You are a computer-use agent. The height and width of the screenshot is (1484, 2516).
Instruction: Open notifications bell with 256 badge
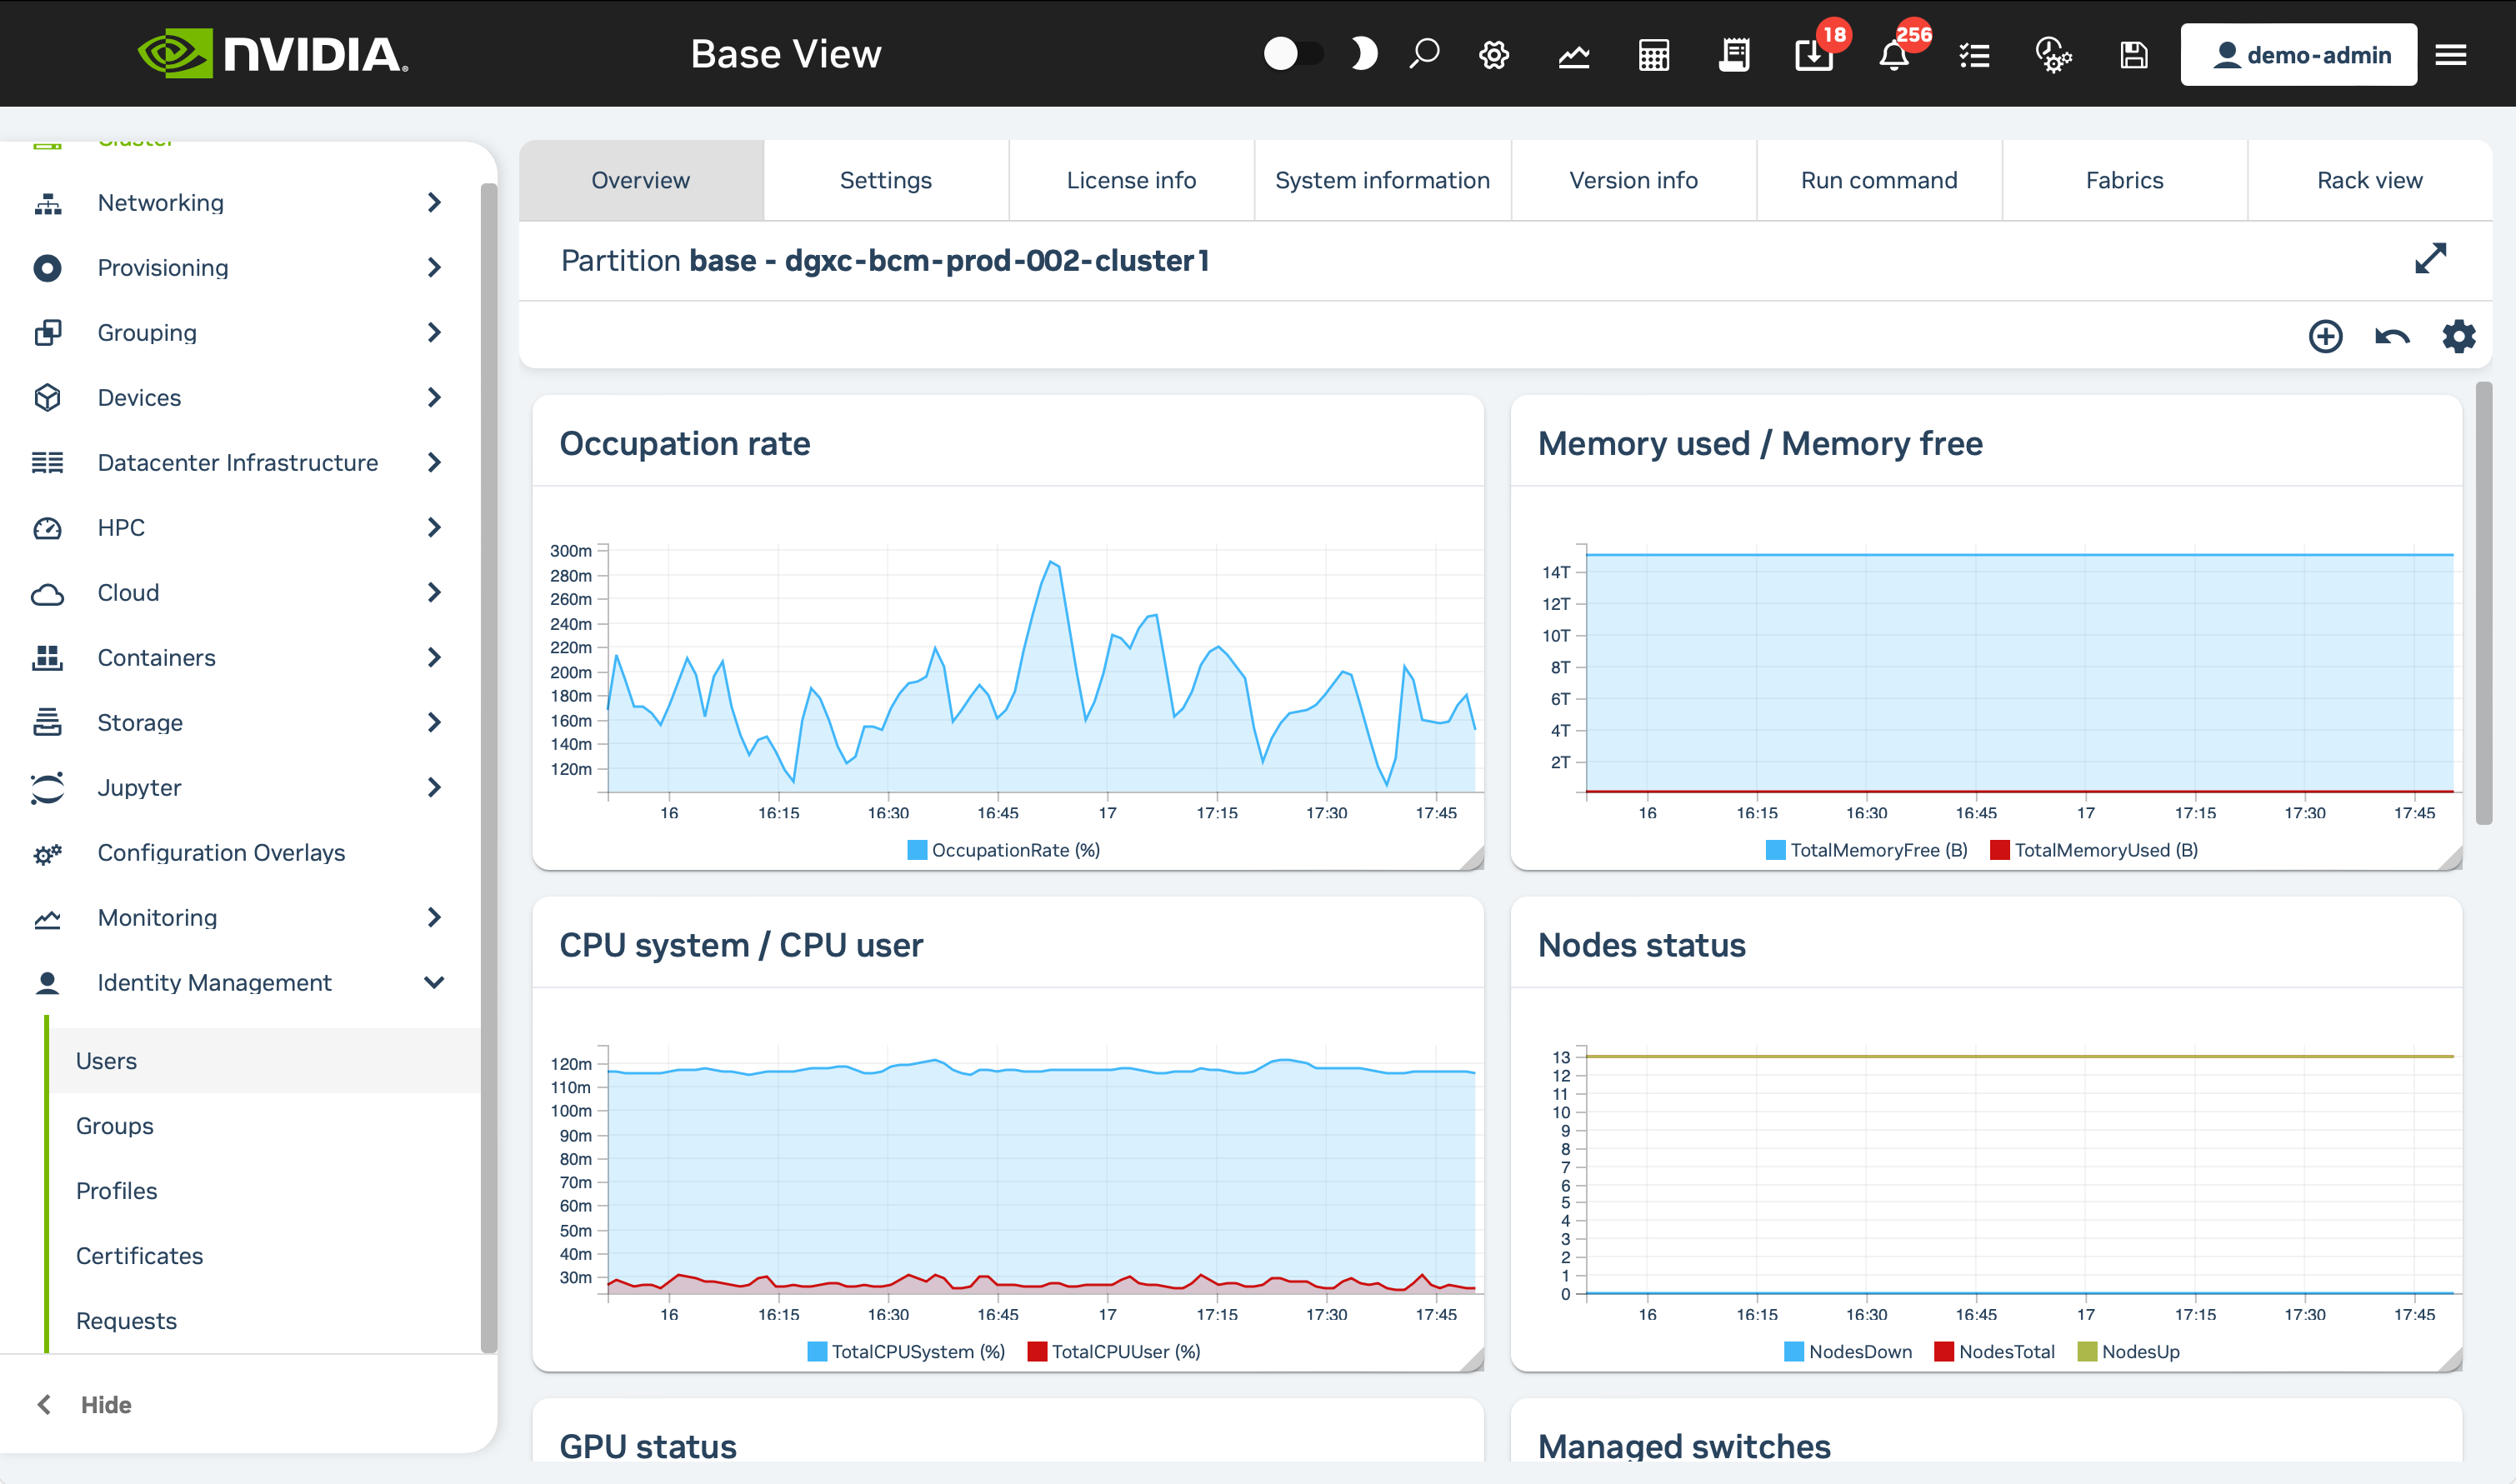(1894, 54)
